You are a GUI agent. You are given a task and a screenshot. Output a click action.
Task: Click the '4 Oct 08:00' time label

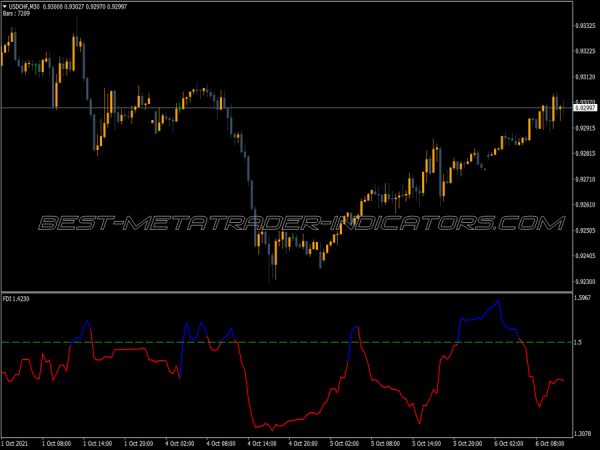[221, 443]
